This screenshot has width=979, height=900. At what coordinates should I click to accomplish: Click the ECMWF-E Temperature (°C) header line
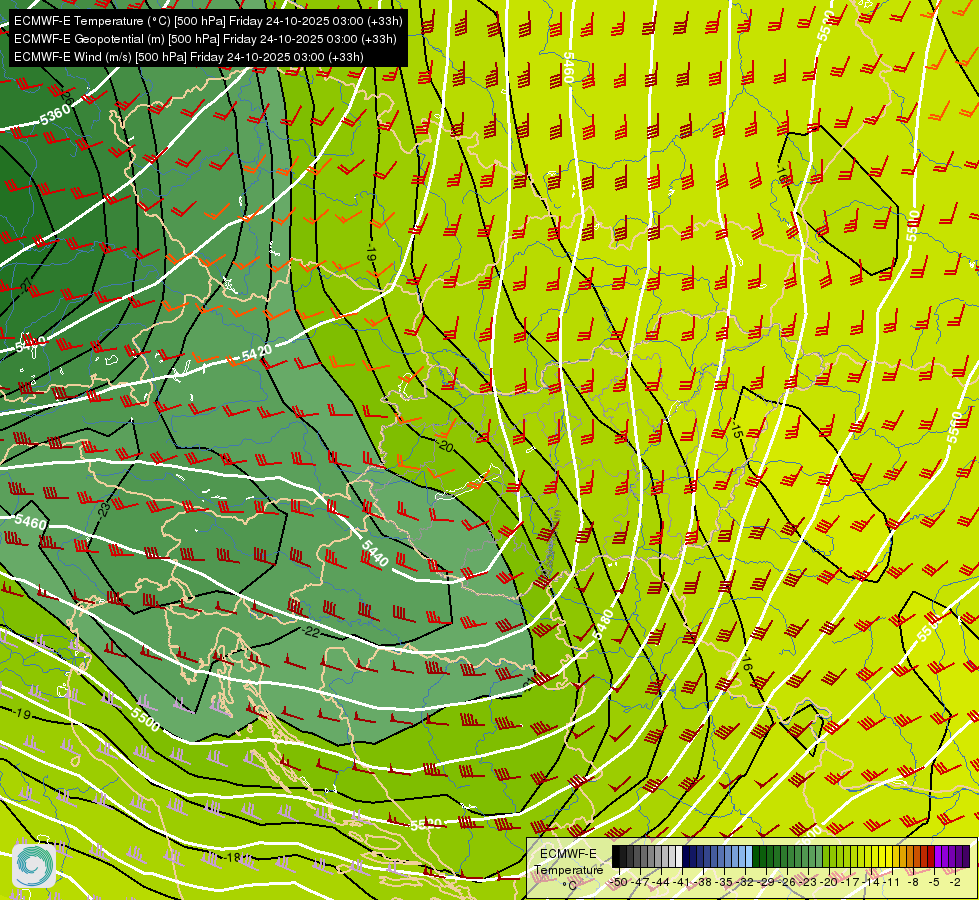pos(208,21)
